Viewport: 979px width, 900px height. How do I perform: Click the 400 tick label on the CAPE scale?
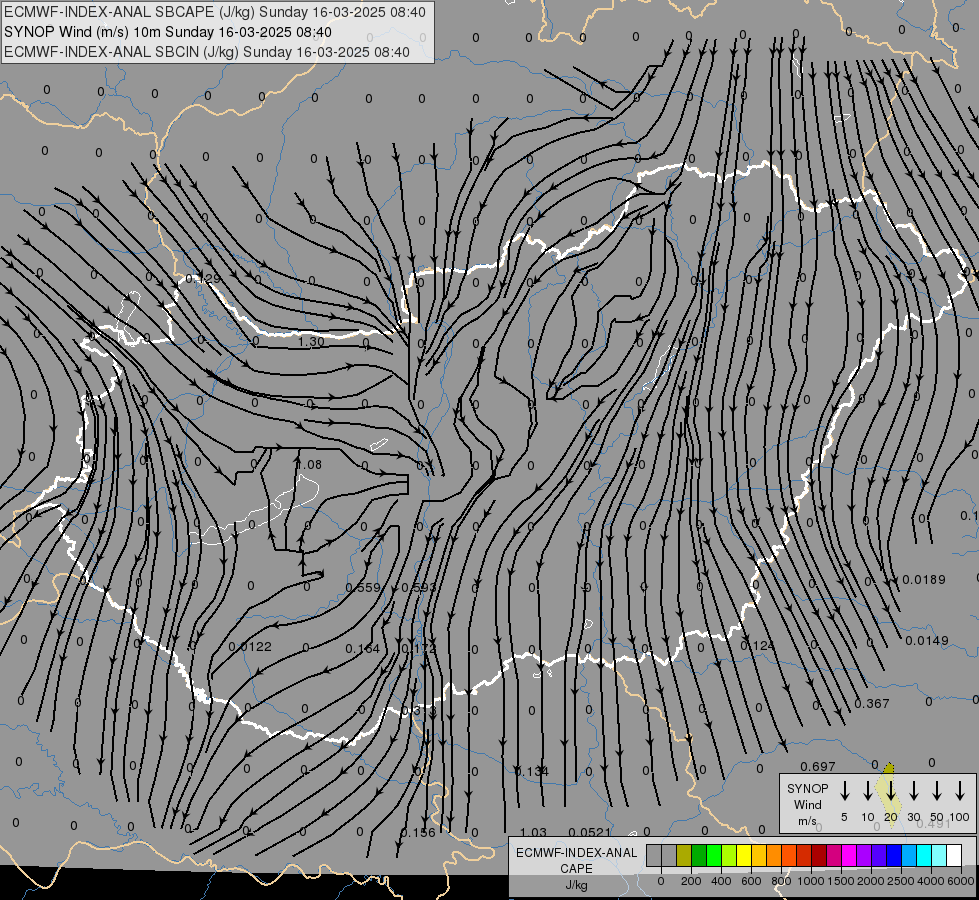(x=721, y=881)
